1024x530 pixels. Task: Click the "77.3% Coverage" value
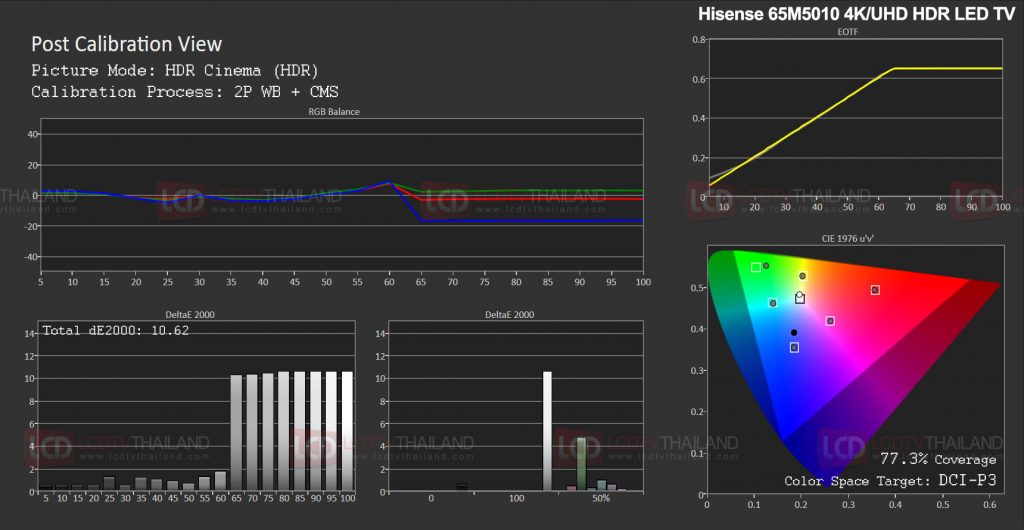click(x=938, y=460)
